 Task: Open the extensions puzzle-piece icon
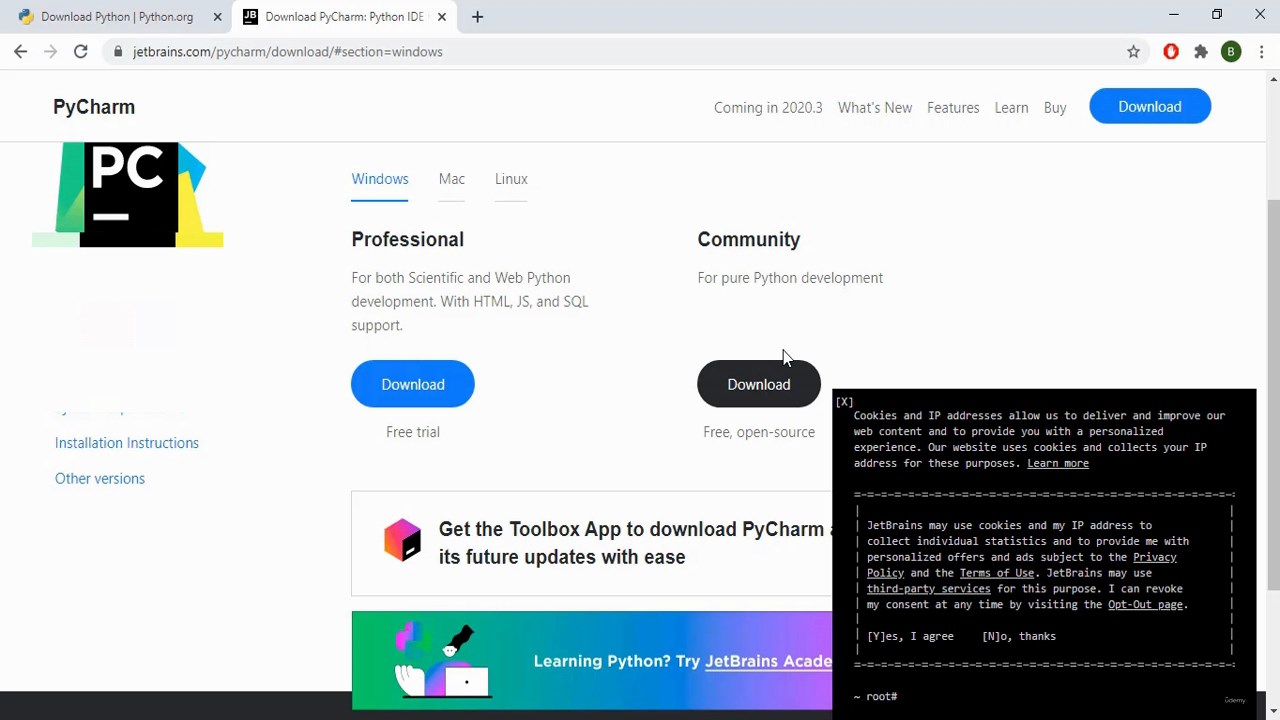tap(1201, 52)
